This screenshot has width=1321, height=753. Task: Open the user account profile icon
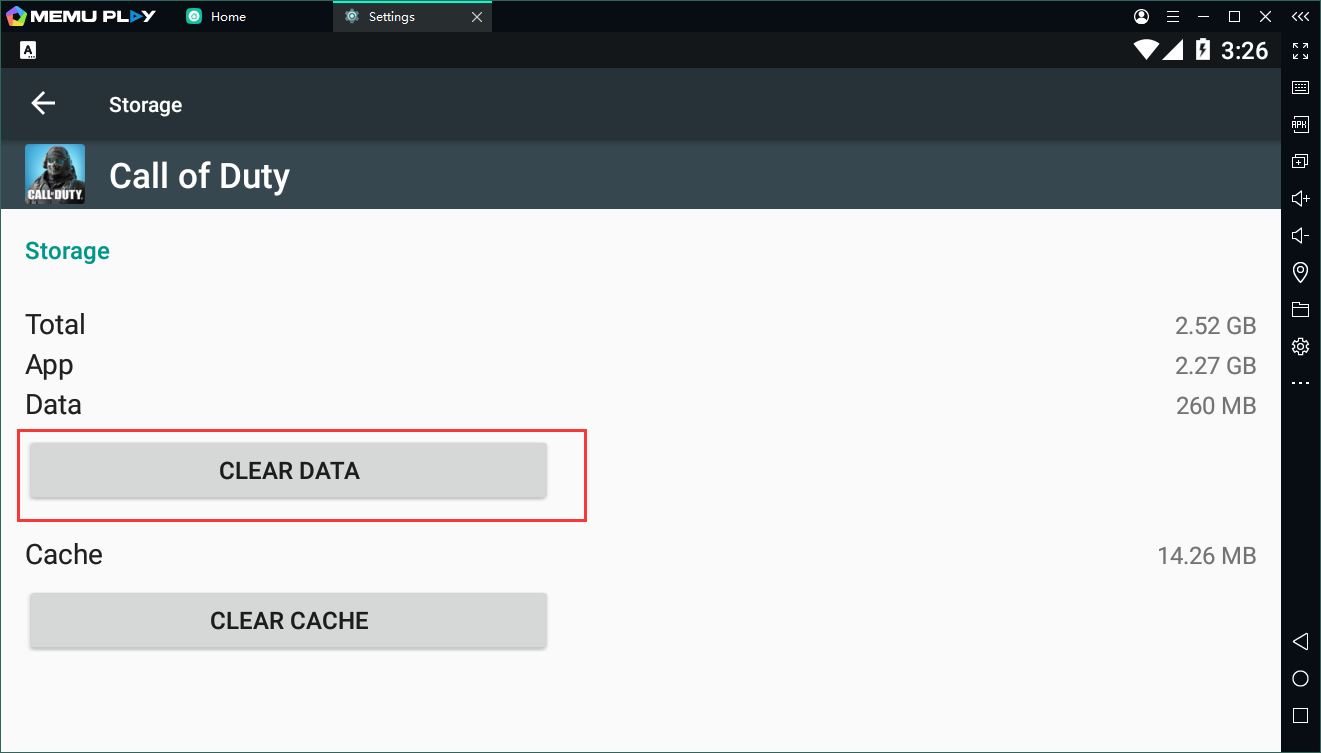coord(1141,16)
